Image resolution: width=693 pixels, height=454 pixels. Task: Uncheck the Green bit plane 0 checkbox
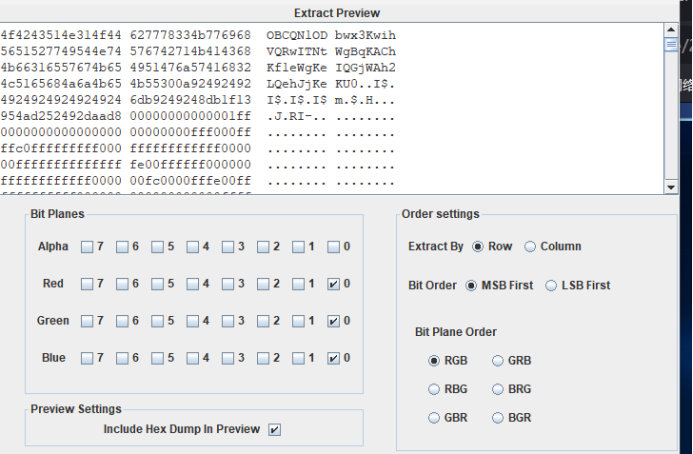[x=334, y=322]
